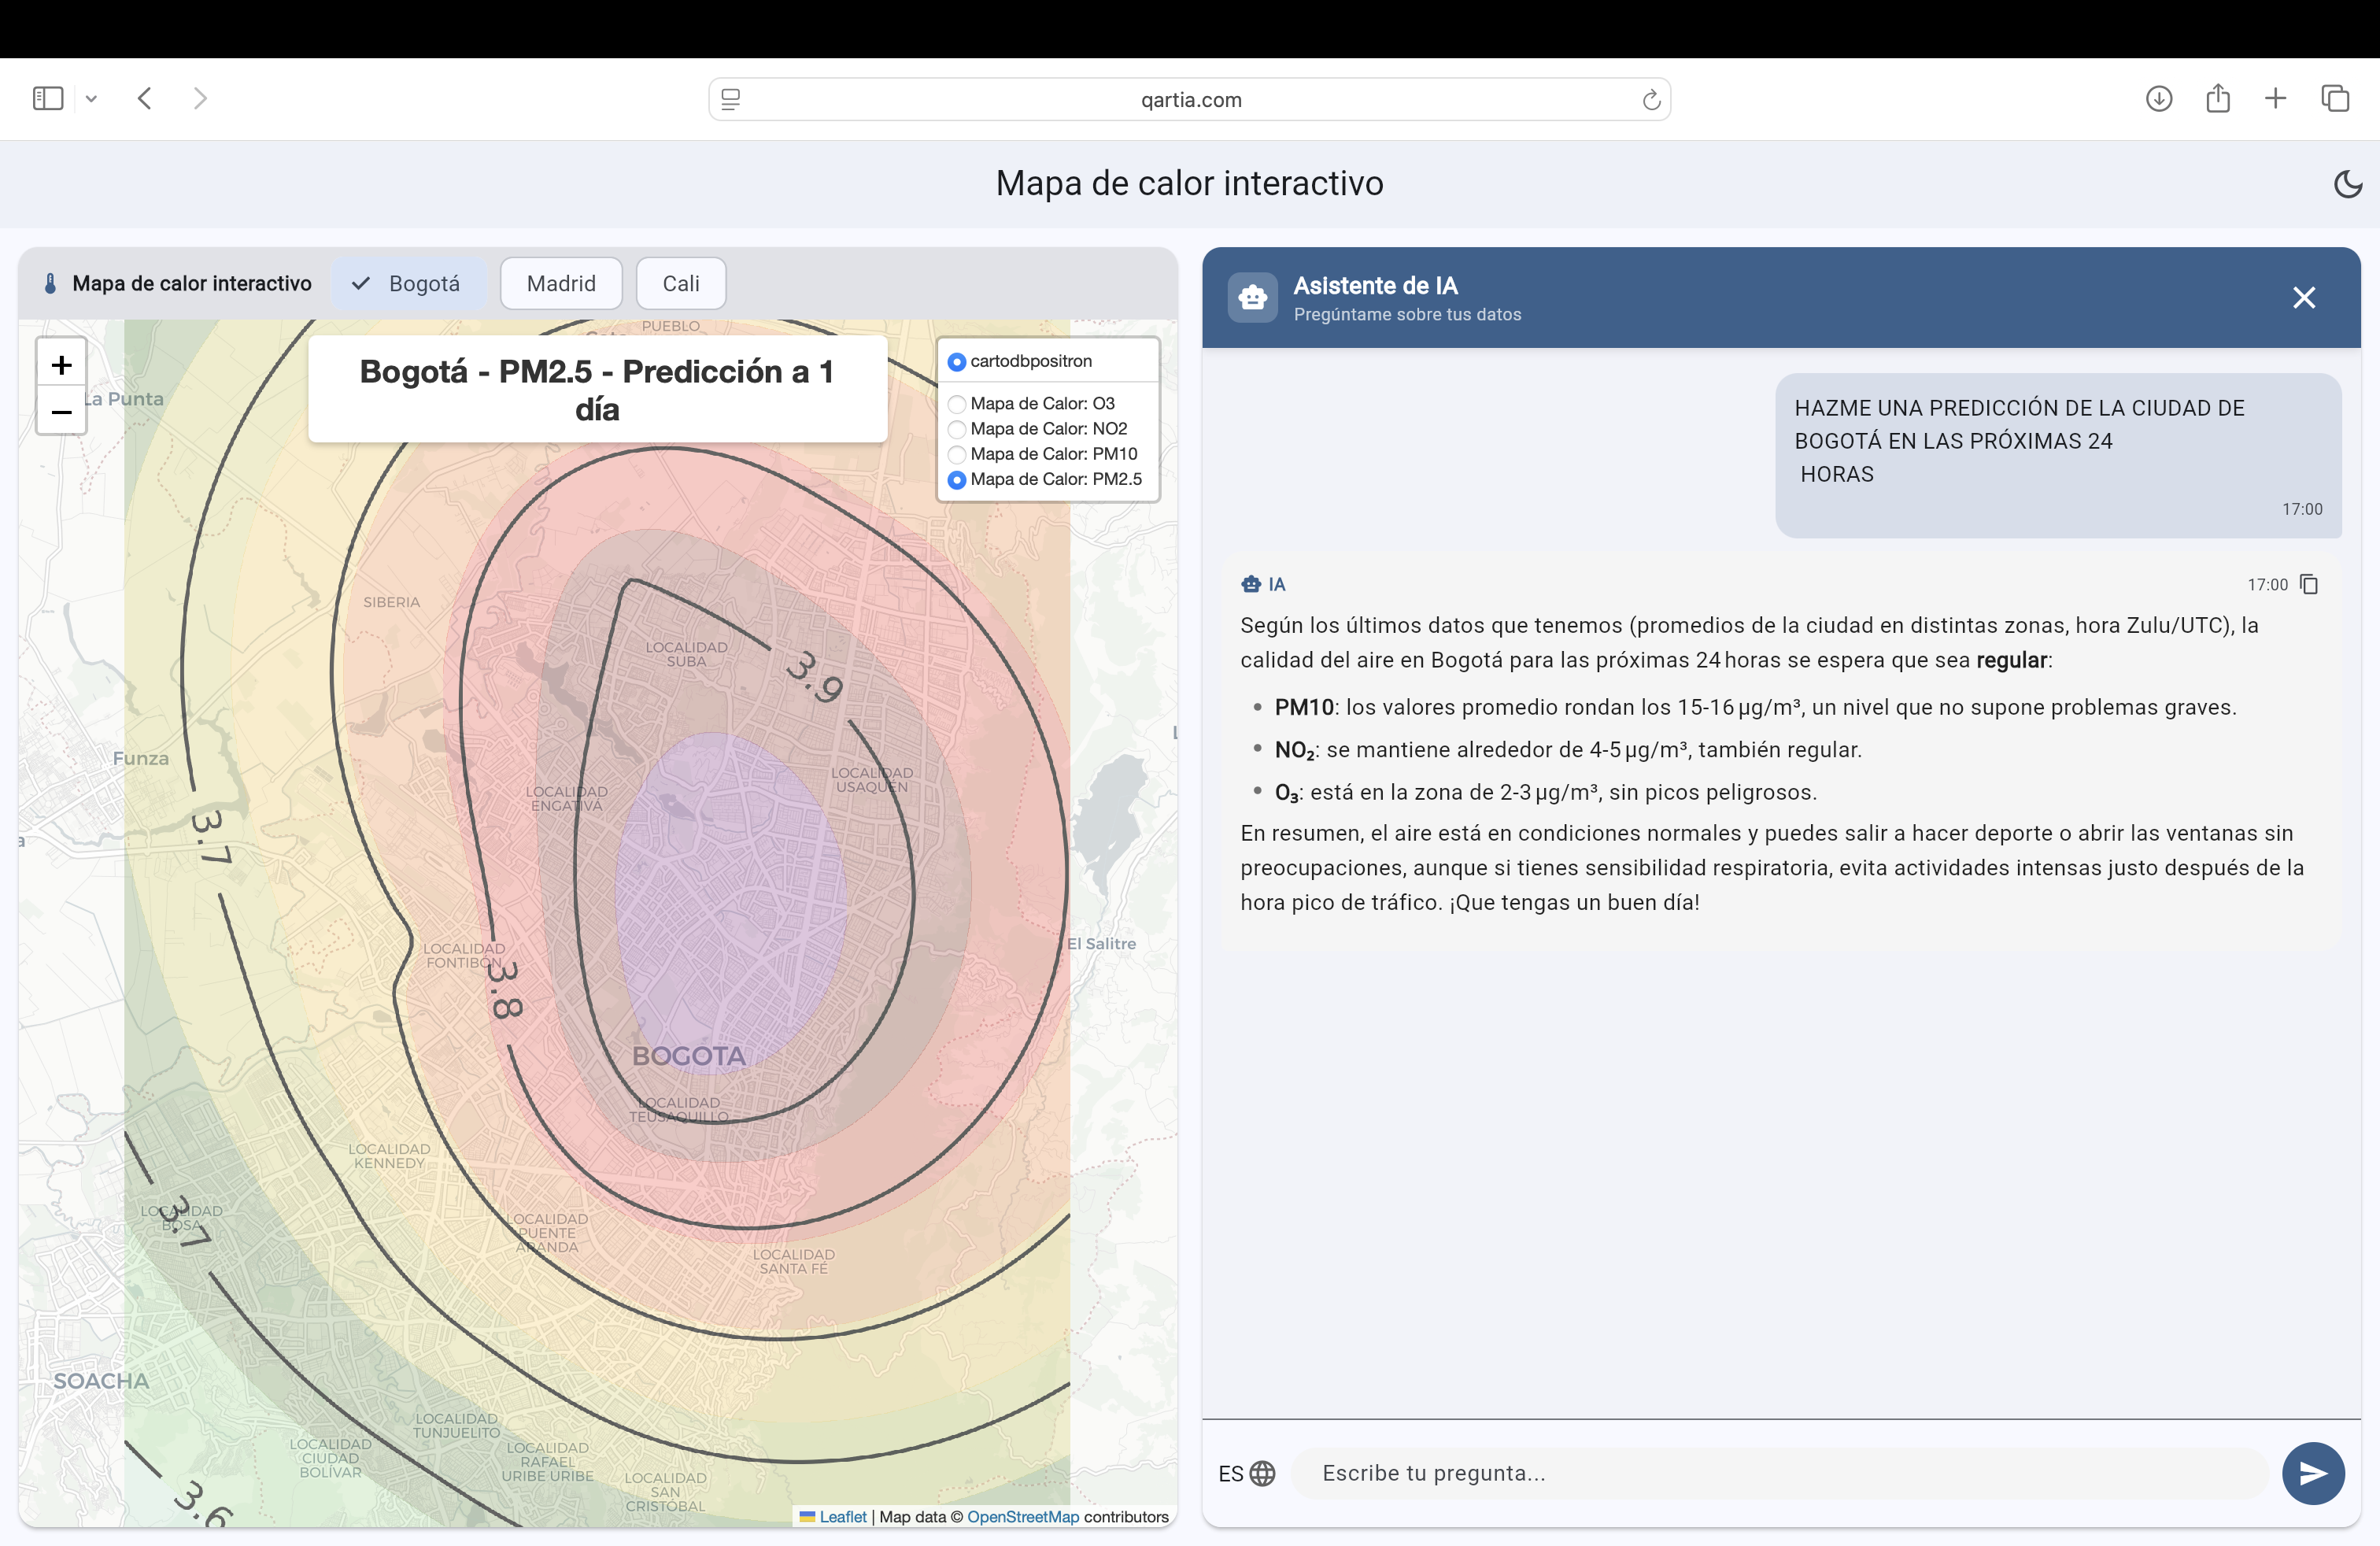Focus the Escribe tu pregunta field

point(1779,1473)
